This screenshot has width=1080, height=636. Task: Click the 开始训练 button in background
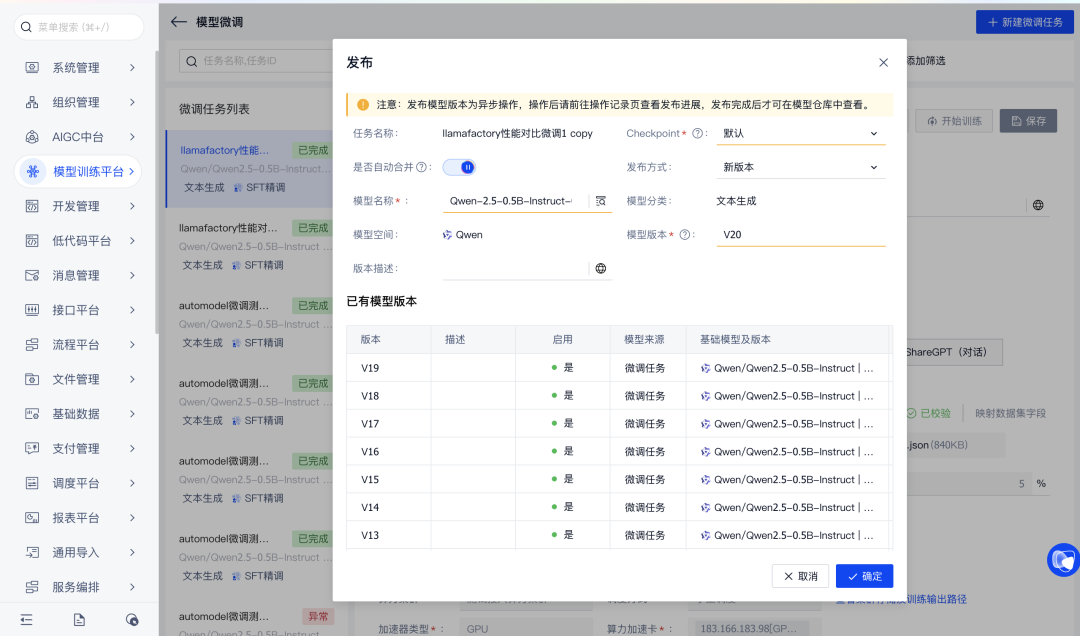coord(954,121)
